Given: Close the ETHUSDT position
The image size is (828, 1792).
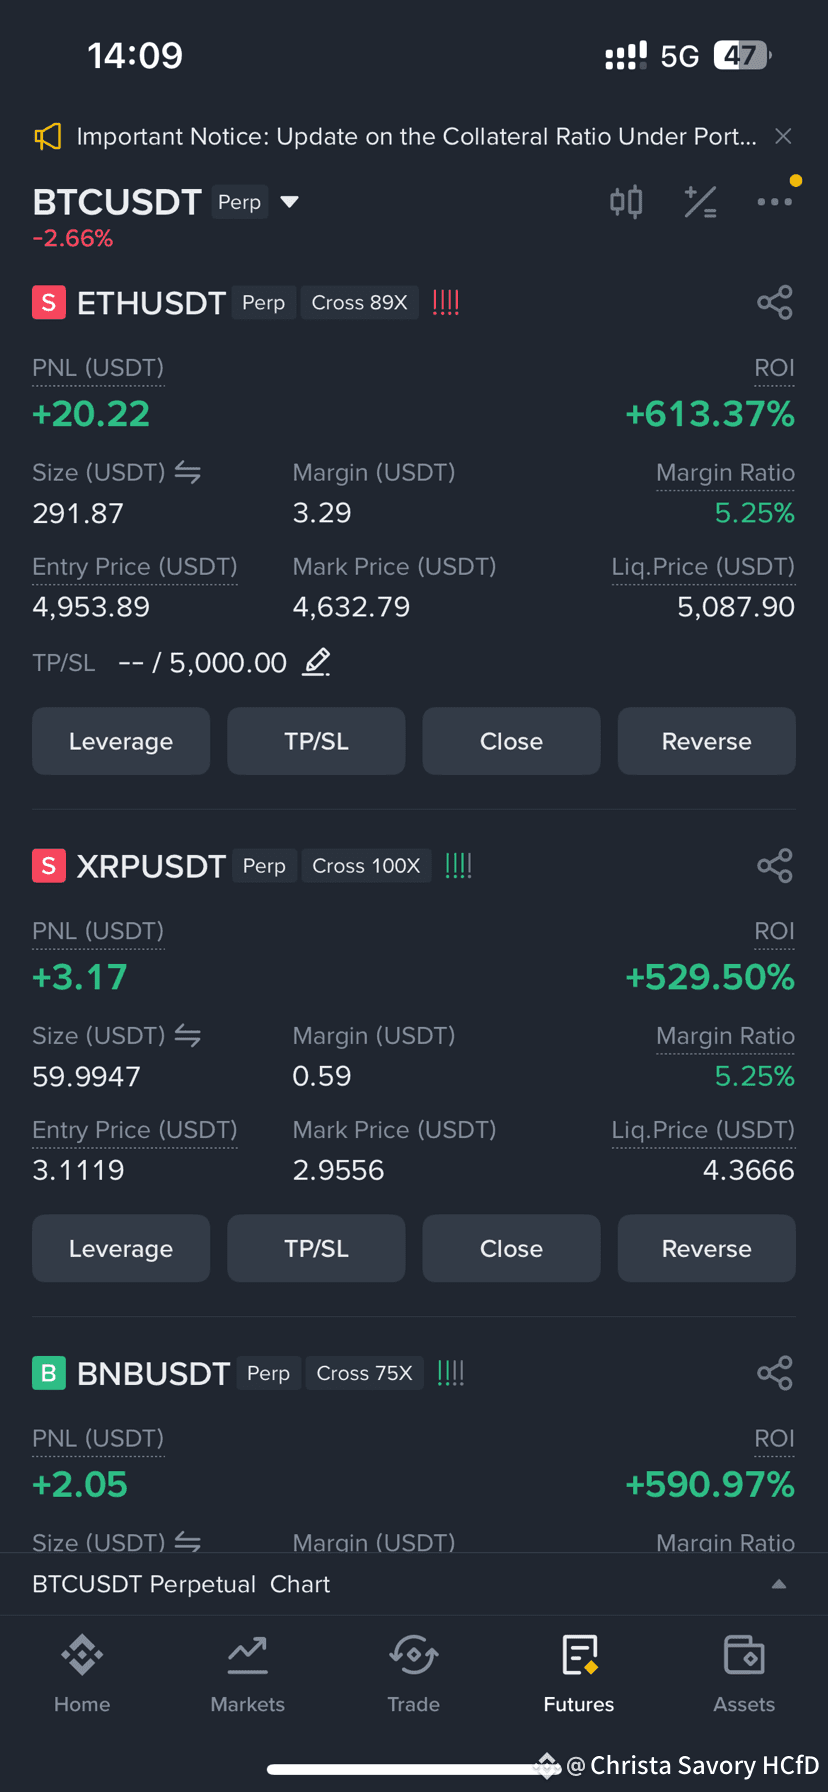Looking at the screenshot, I should (511, 741).
